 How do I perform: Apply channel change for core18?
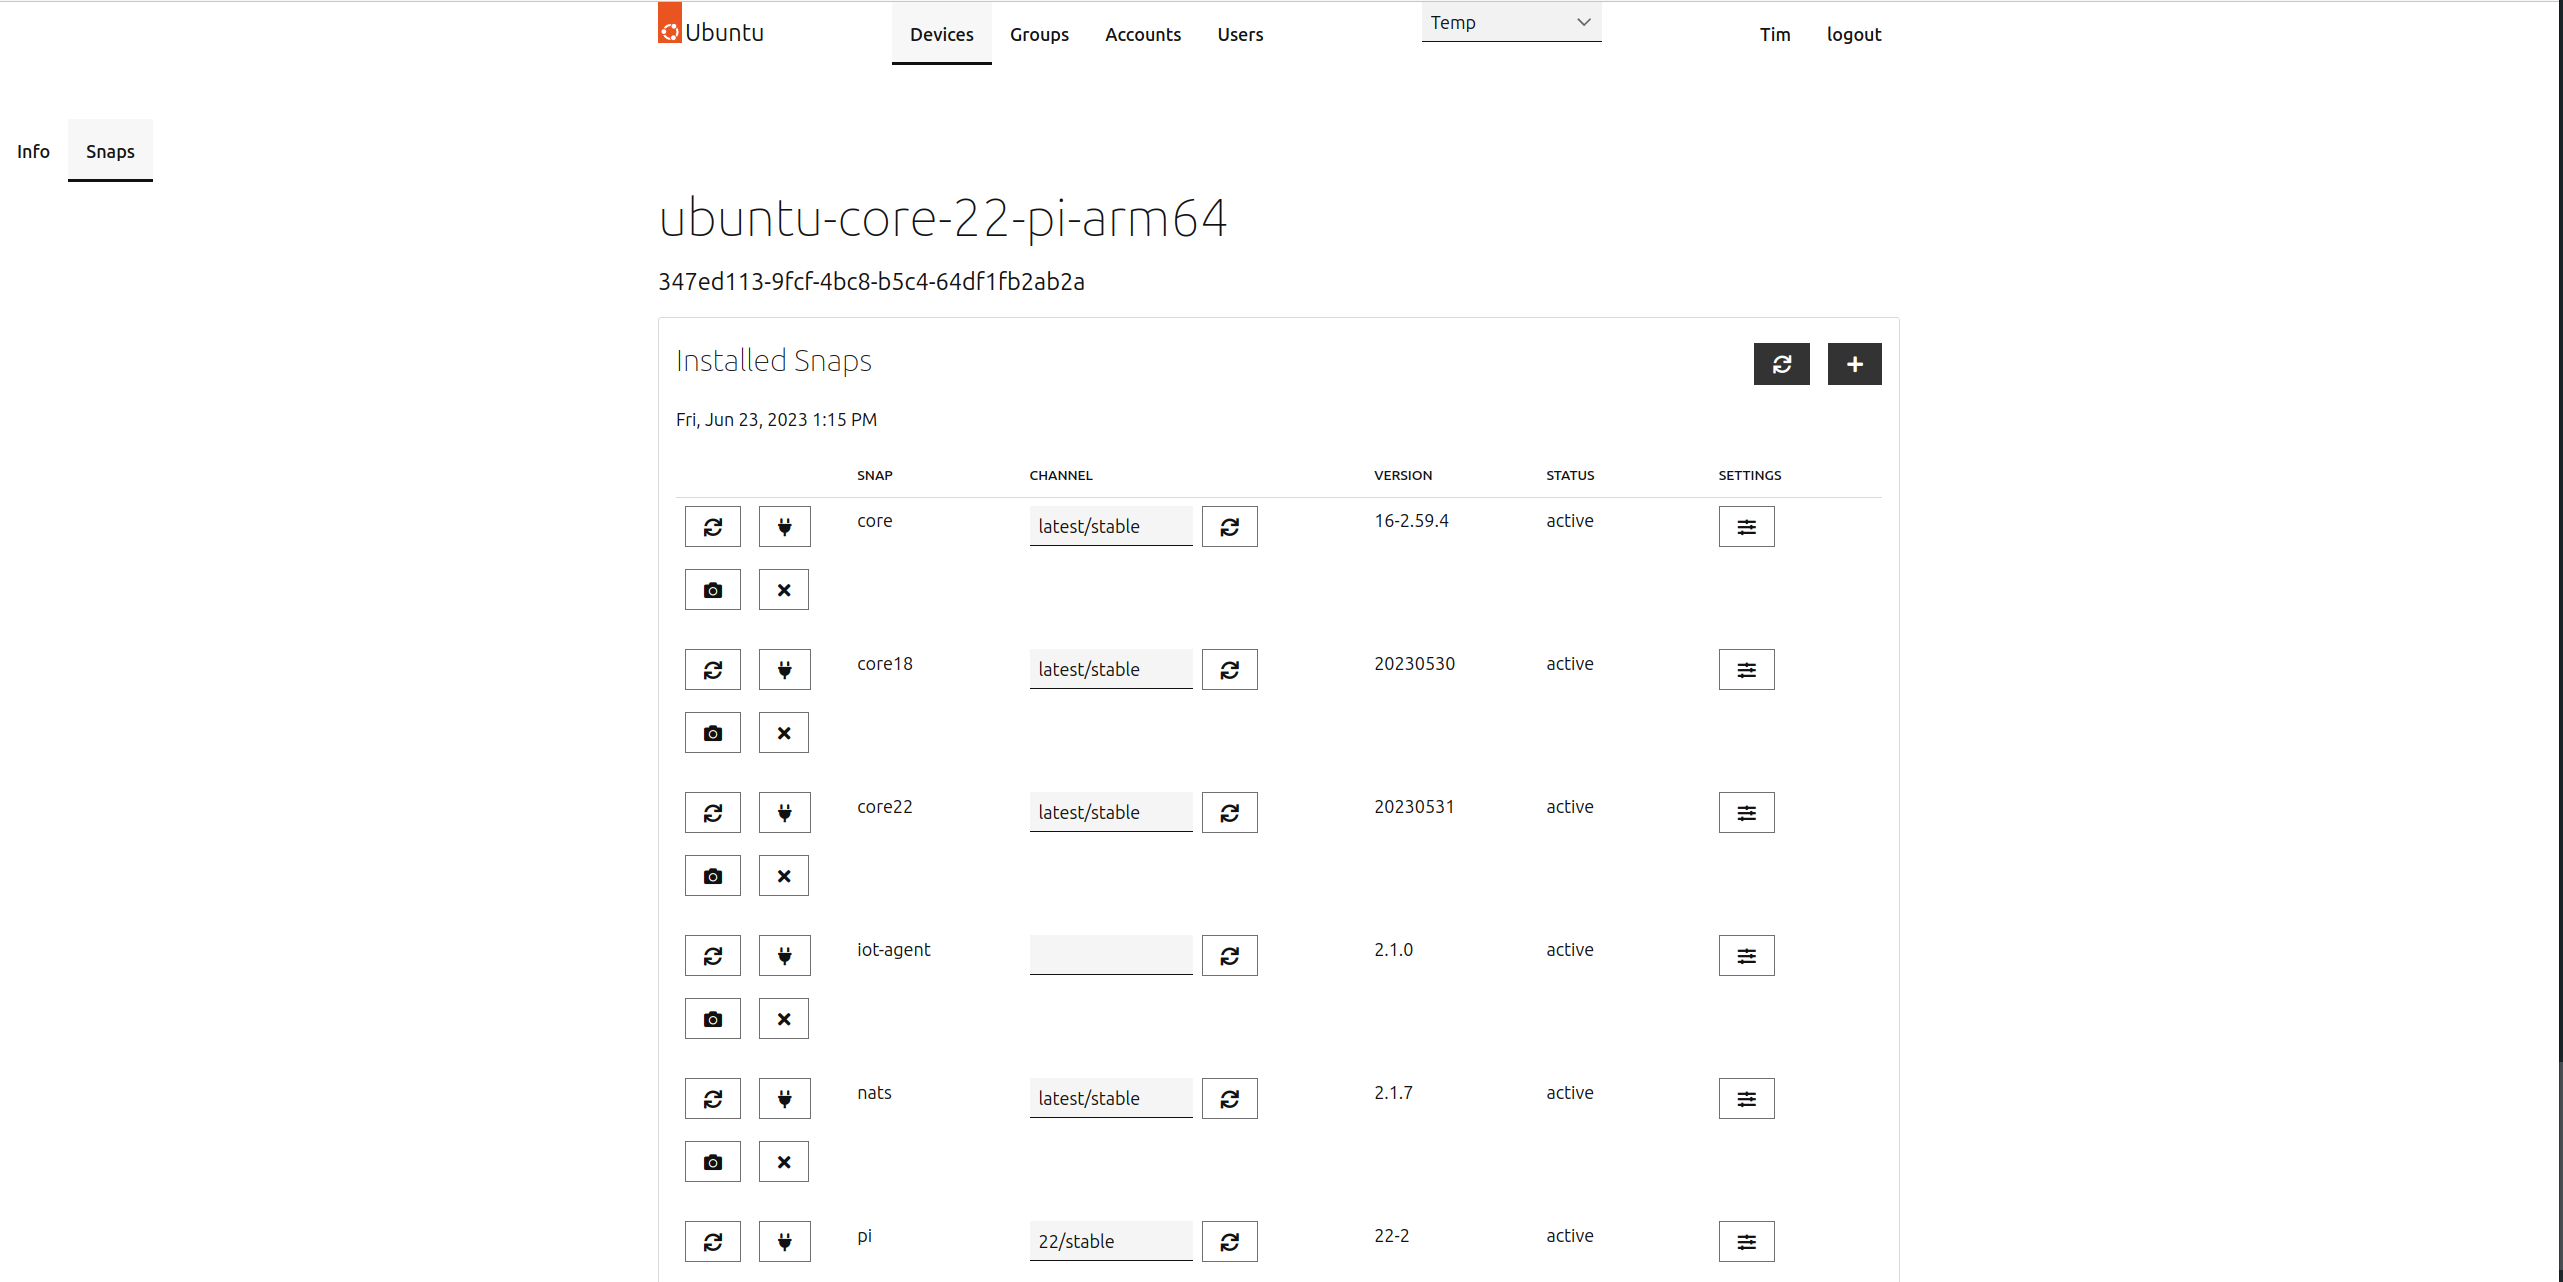click(1229, 670)
